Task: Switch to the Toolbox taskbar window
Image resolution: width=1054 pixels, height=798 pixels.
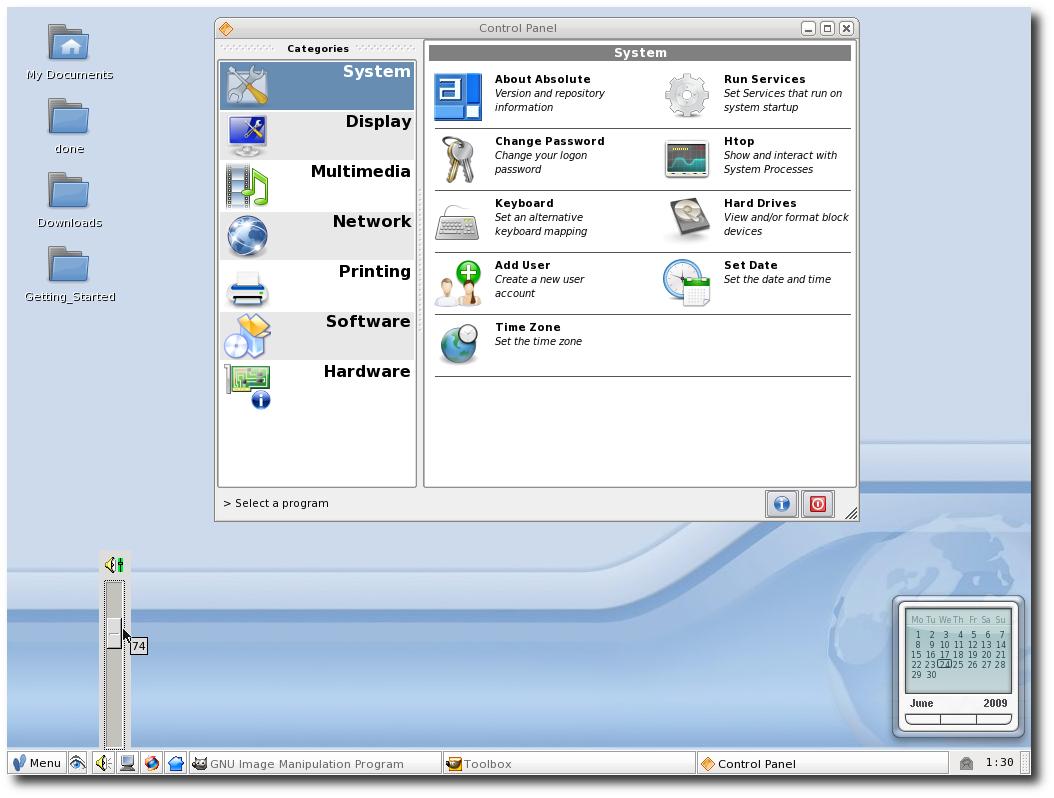Action: 569,764
